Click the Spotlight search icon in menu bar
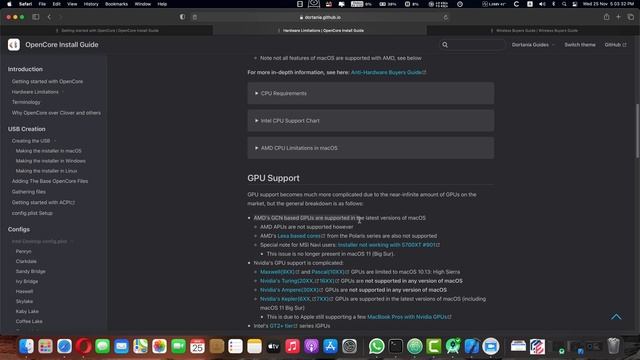640x360 pixels. (x=564, y=4)
